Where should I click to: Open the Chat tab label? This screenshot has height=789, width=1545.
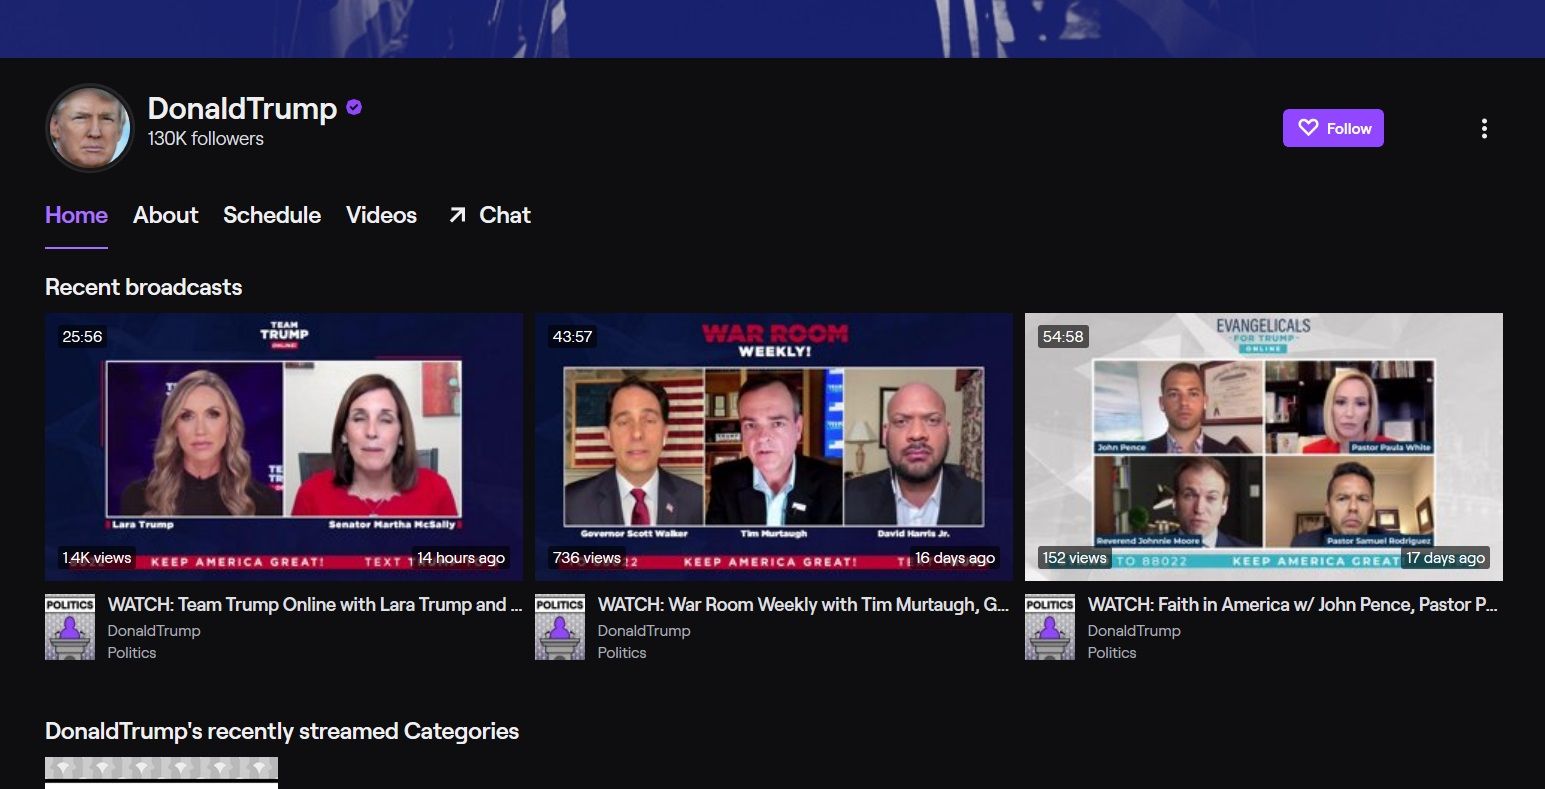(x=505, y=215)
